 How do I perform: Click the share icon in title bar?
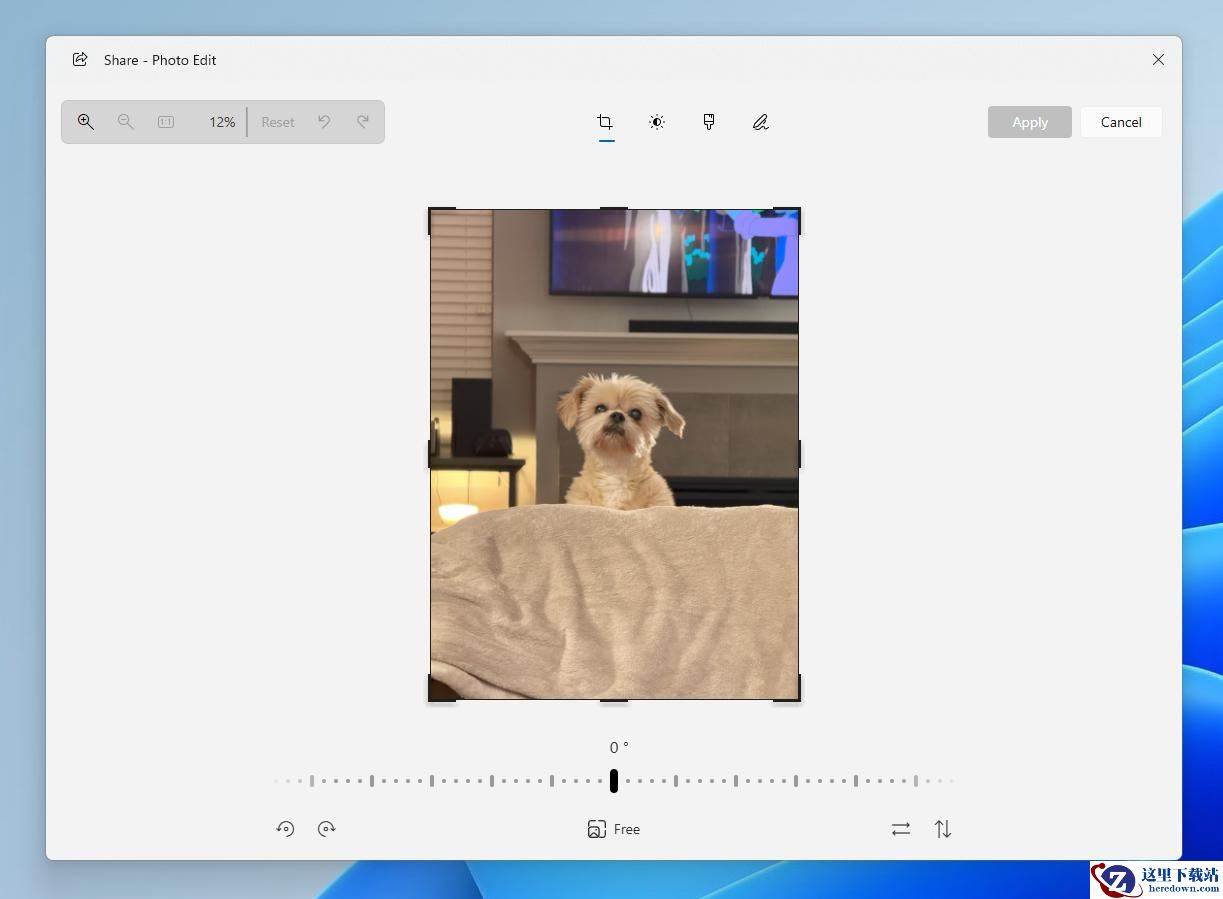[x=80, y=60]
